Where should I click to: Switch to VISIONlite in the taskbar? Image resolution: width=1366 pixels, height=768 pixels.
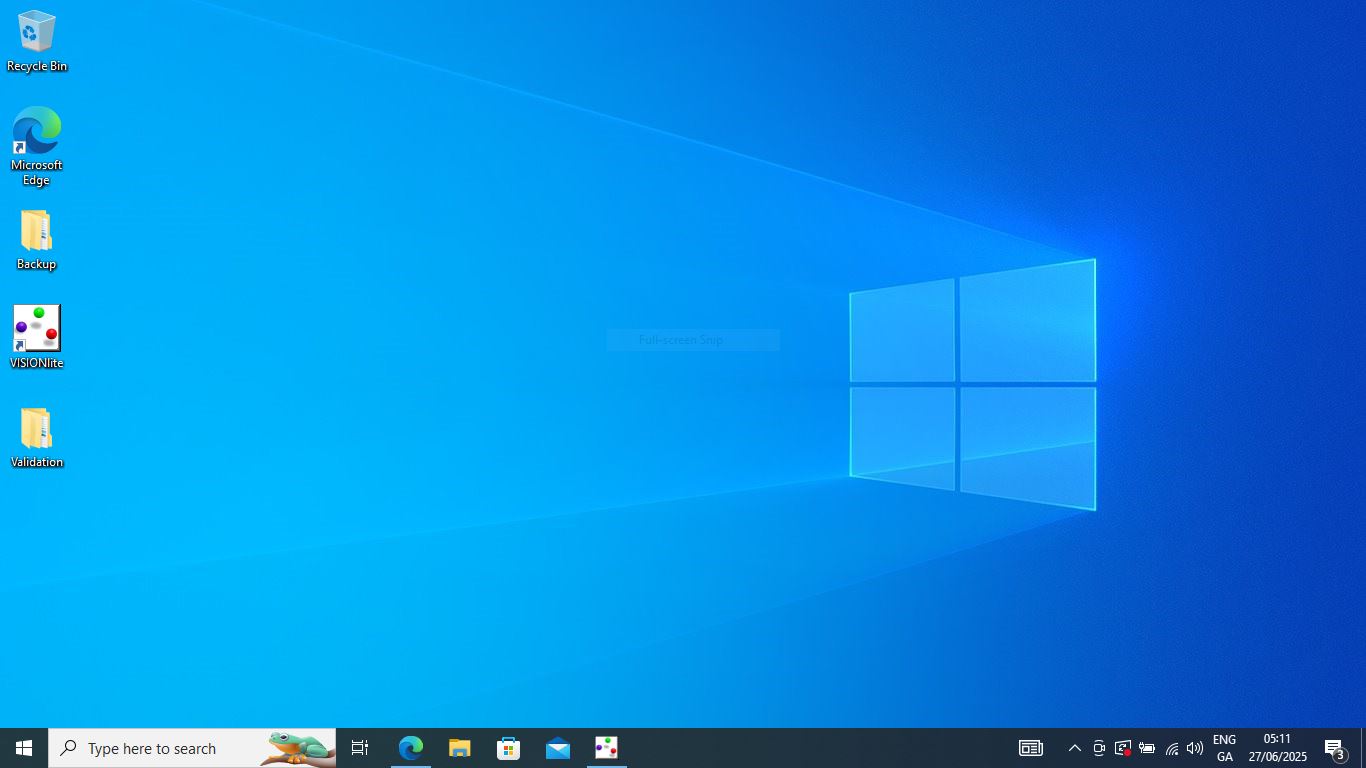pyautogui.click(x=606, y=748)
